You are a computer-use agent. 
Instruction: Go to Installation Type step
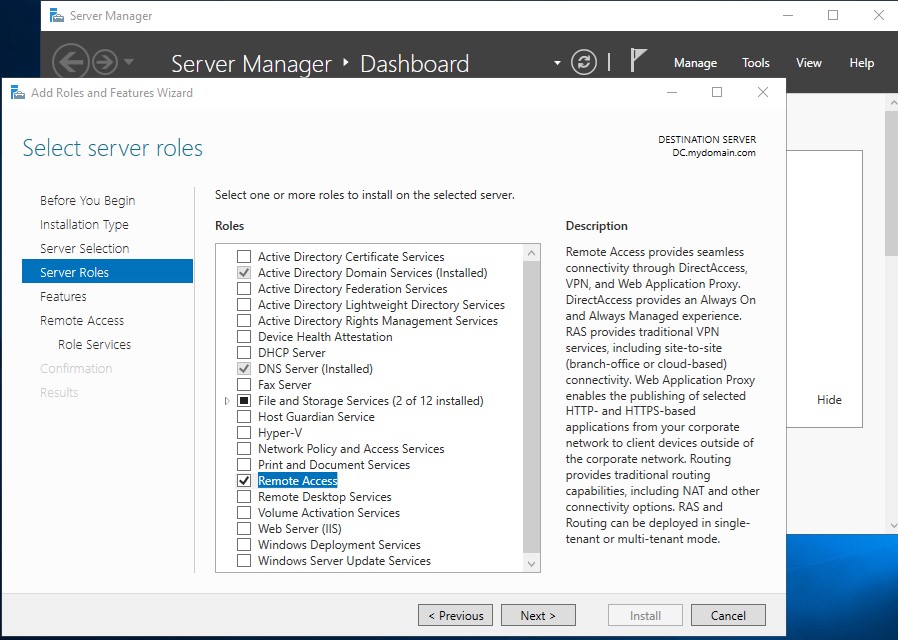click(84, 224)
